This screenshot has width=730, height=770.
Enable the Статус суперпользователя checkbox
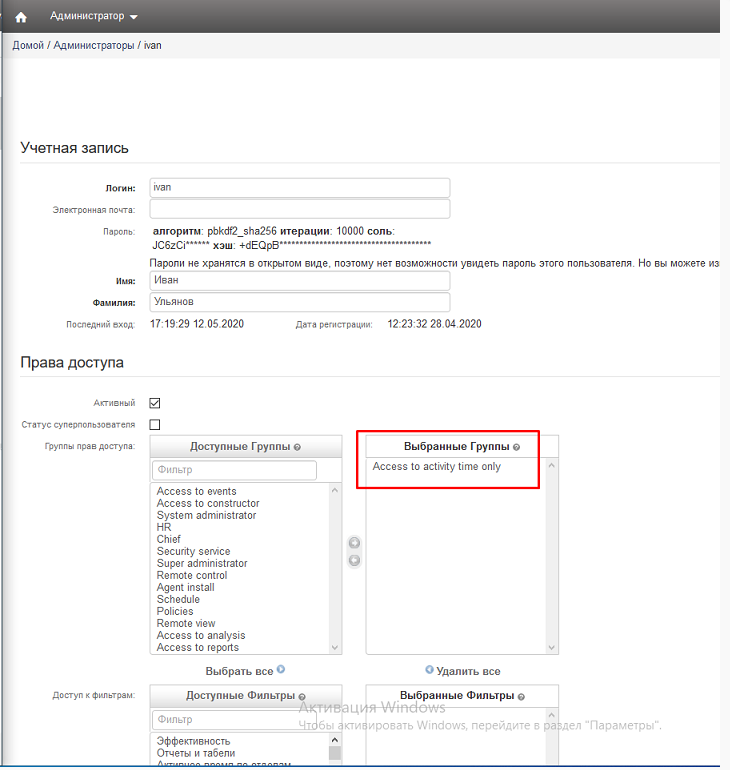pos(155,425)
